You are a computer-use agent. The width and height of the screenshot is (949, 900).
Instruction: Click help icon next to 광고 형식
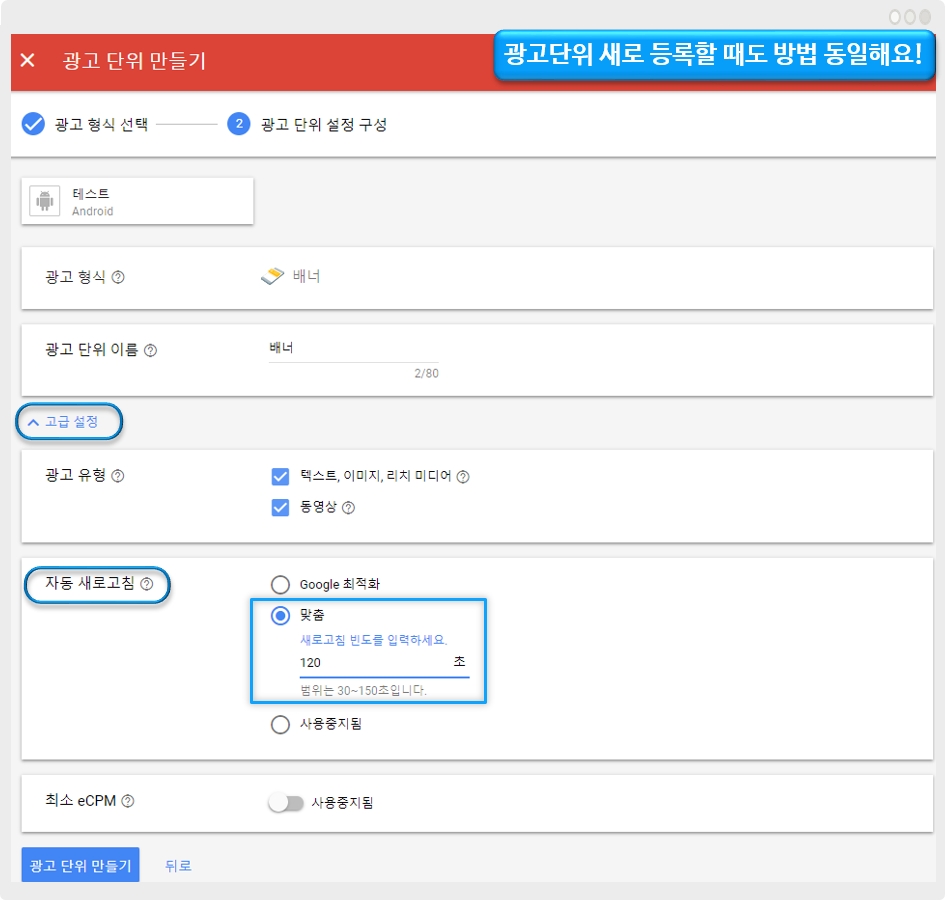click(118, 277)
